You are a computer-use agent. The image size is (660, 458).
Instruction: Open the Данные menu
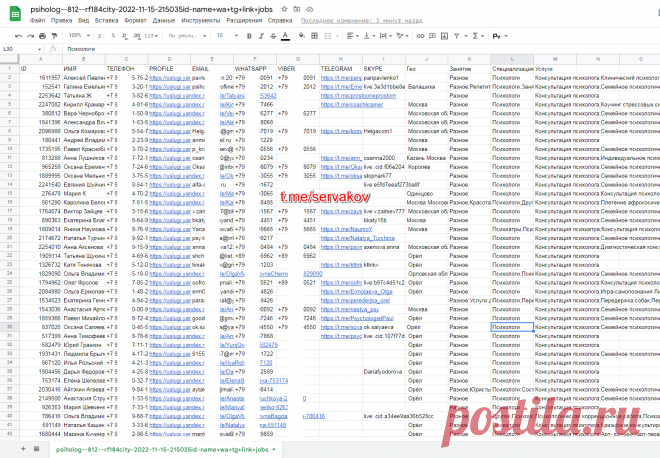pos(164,21)
